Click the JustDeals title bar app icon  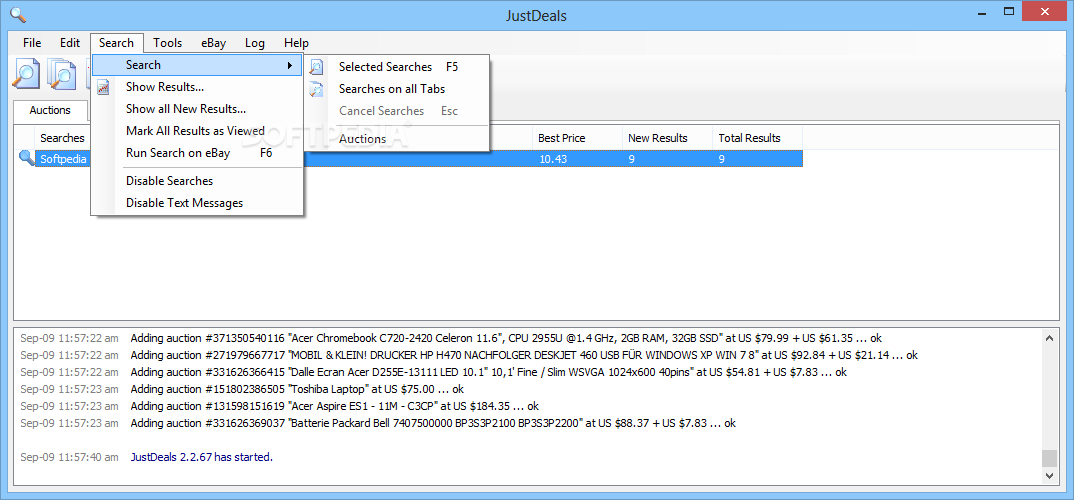click(x=20, y=14)
